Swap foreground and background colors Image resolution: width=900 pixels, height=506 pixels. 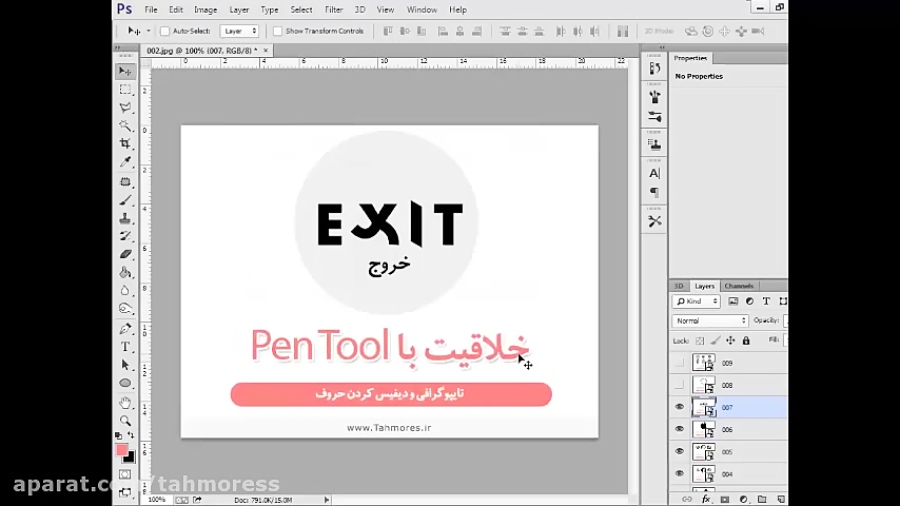[131, 435]
